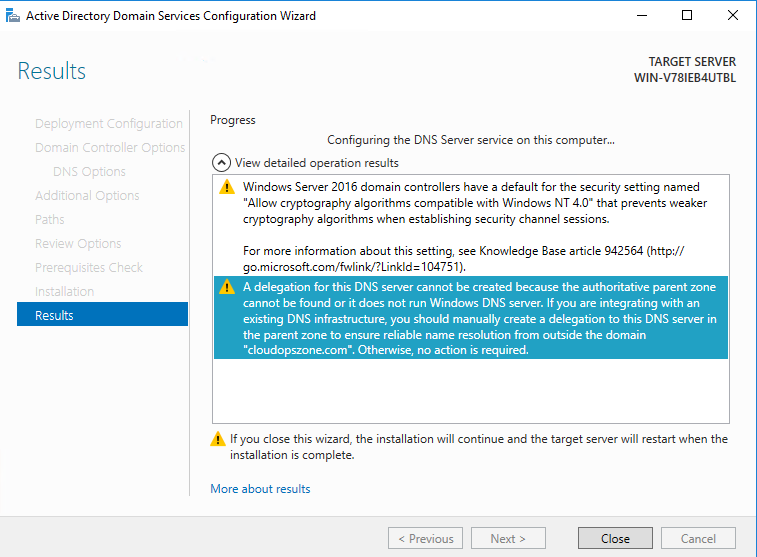This screenshot has height=557, width=757.
Task: Click warning icon beside cryptography algorithms message
Action: (226, 187)
